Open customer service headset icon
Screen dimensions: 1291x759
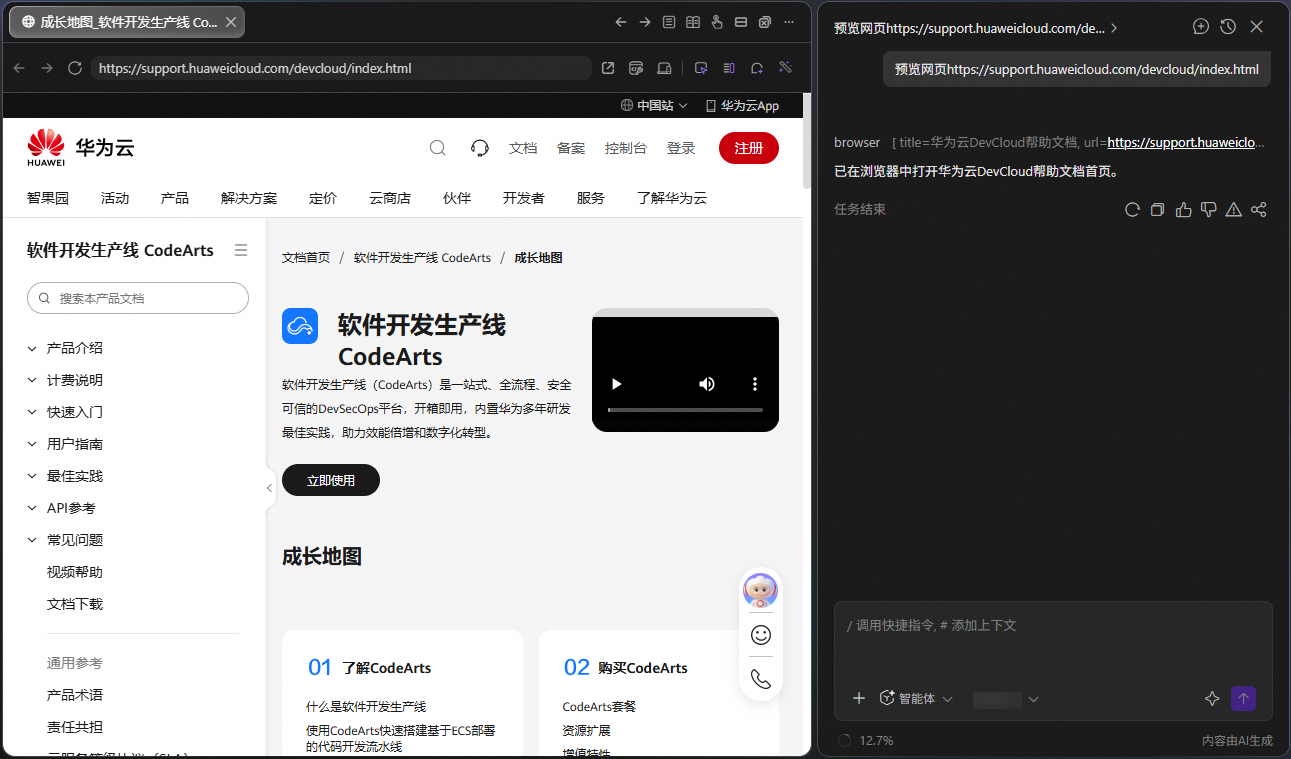tap(480, 148)
